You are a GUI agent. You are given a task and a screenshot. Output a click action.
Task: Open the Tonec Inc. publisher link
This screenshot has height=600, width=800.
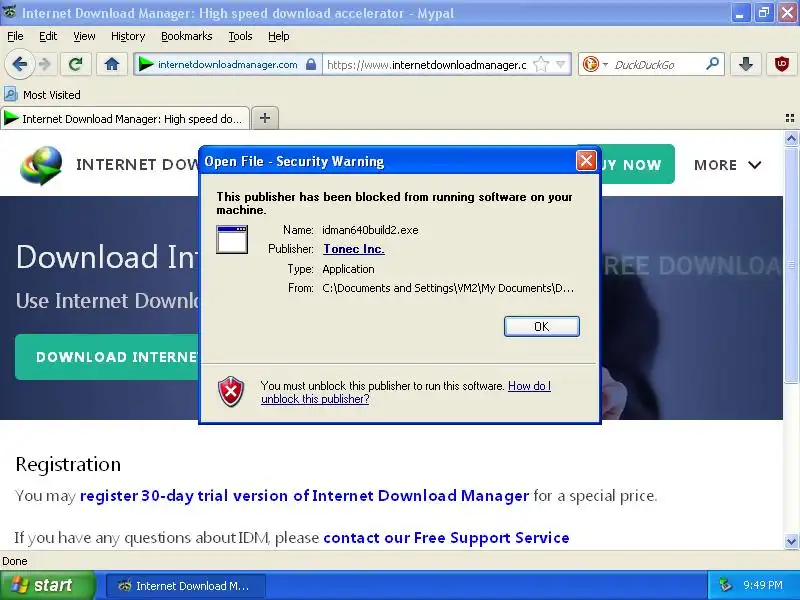pyautogui.click(x=354, y=249)
